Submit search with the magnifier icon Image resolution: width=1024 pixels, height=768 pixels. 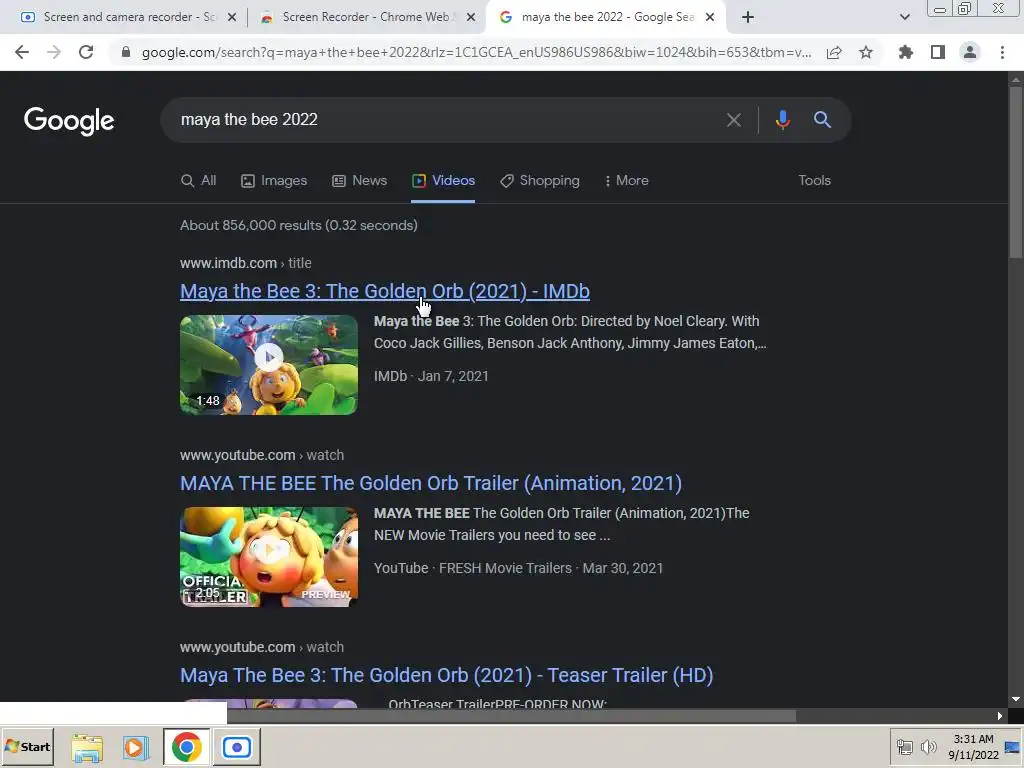[822, 120]
